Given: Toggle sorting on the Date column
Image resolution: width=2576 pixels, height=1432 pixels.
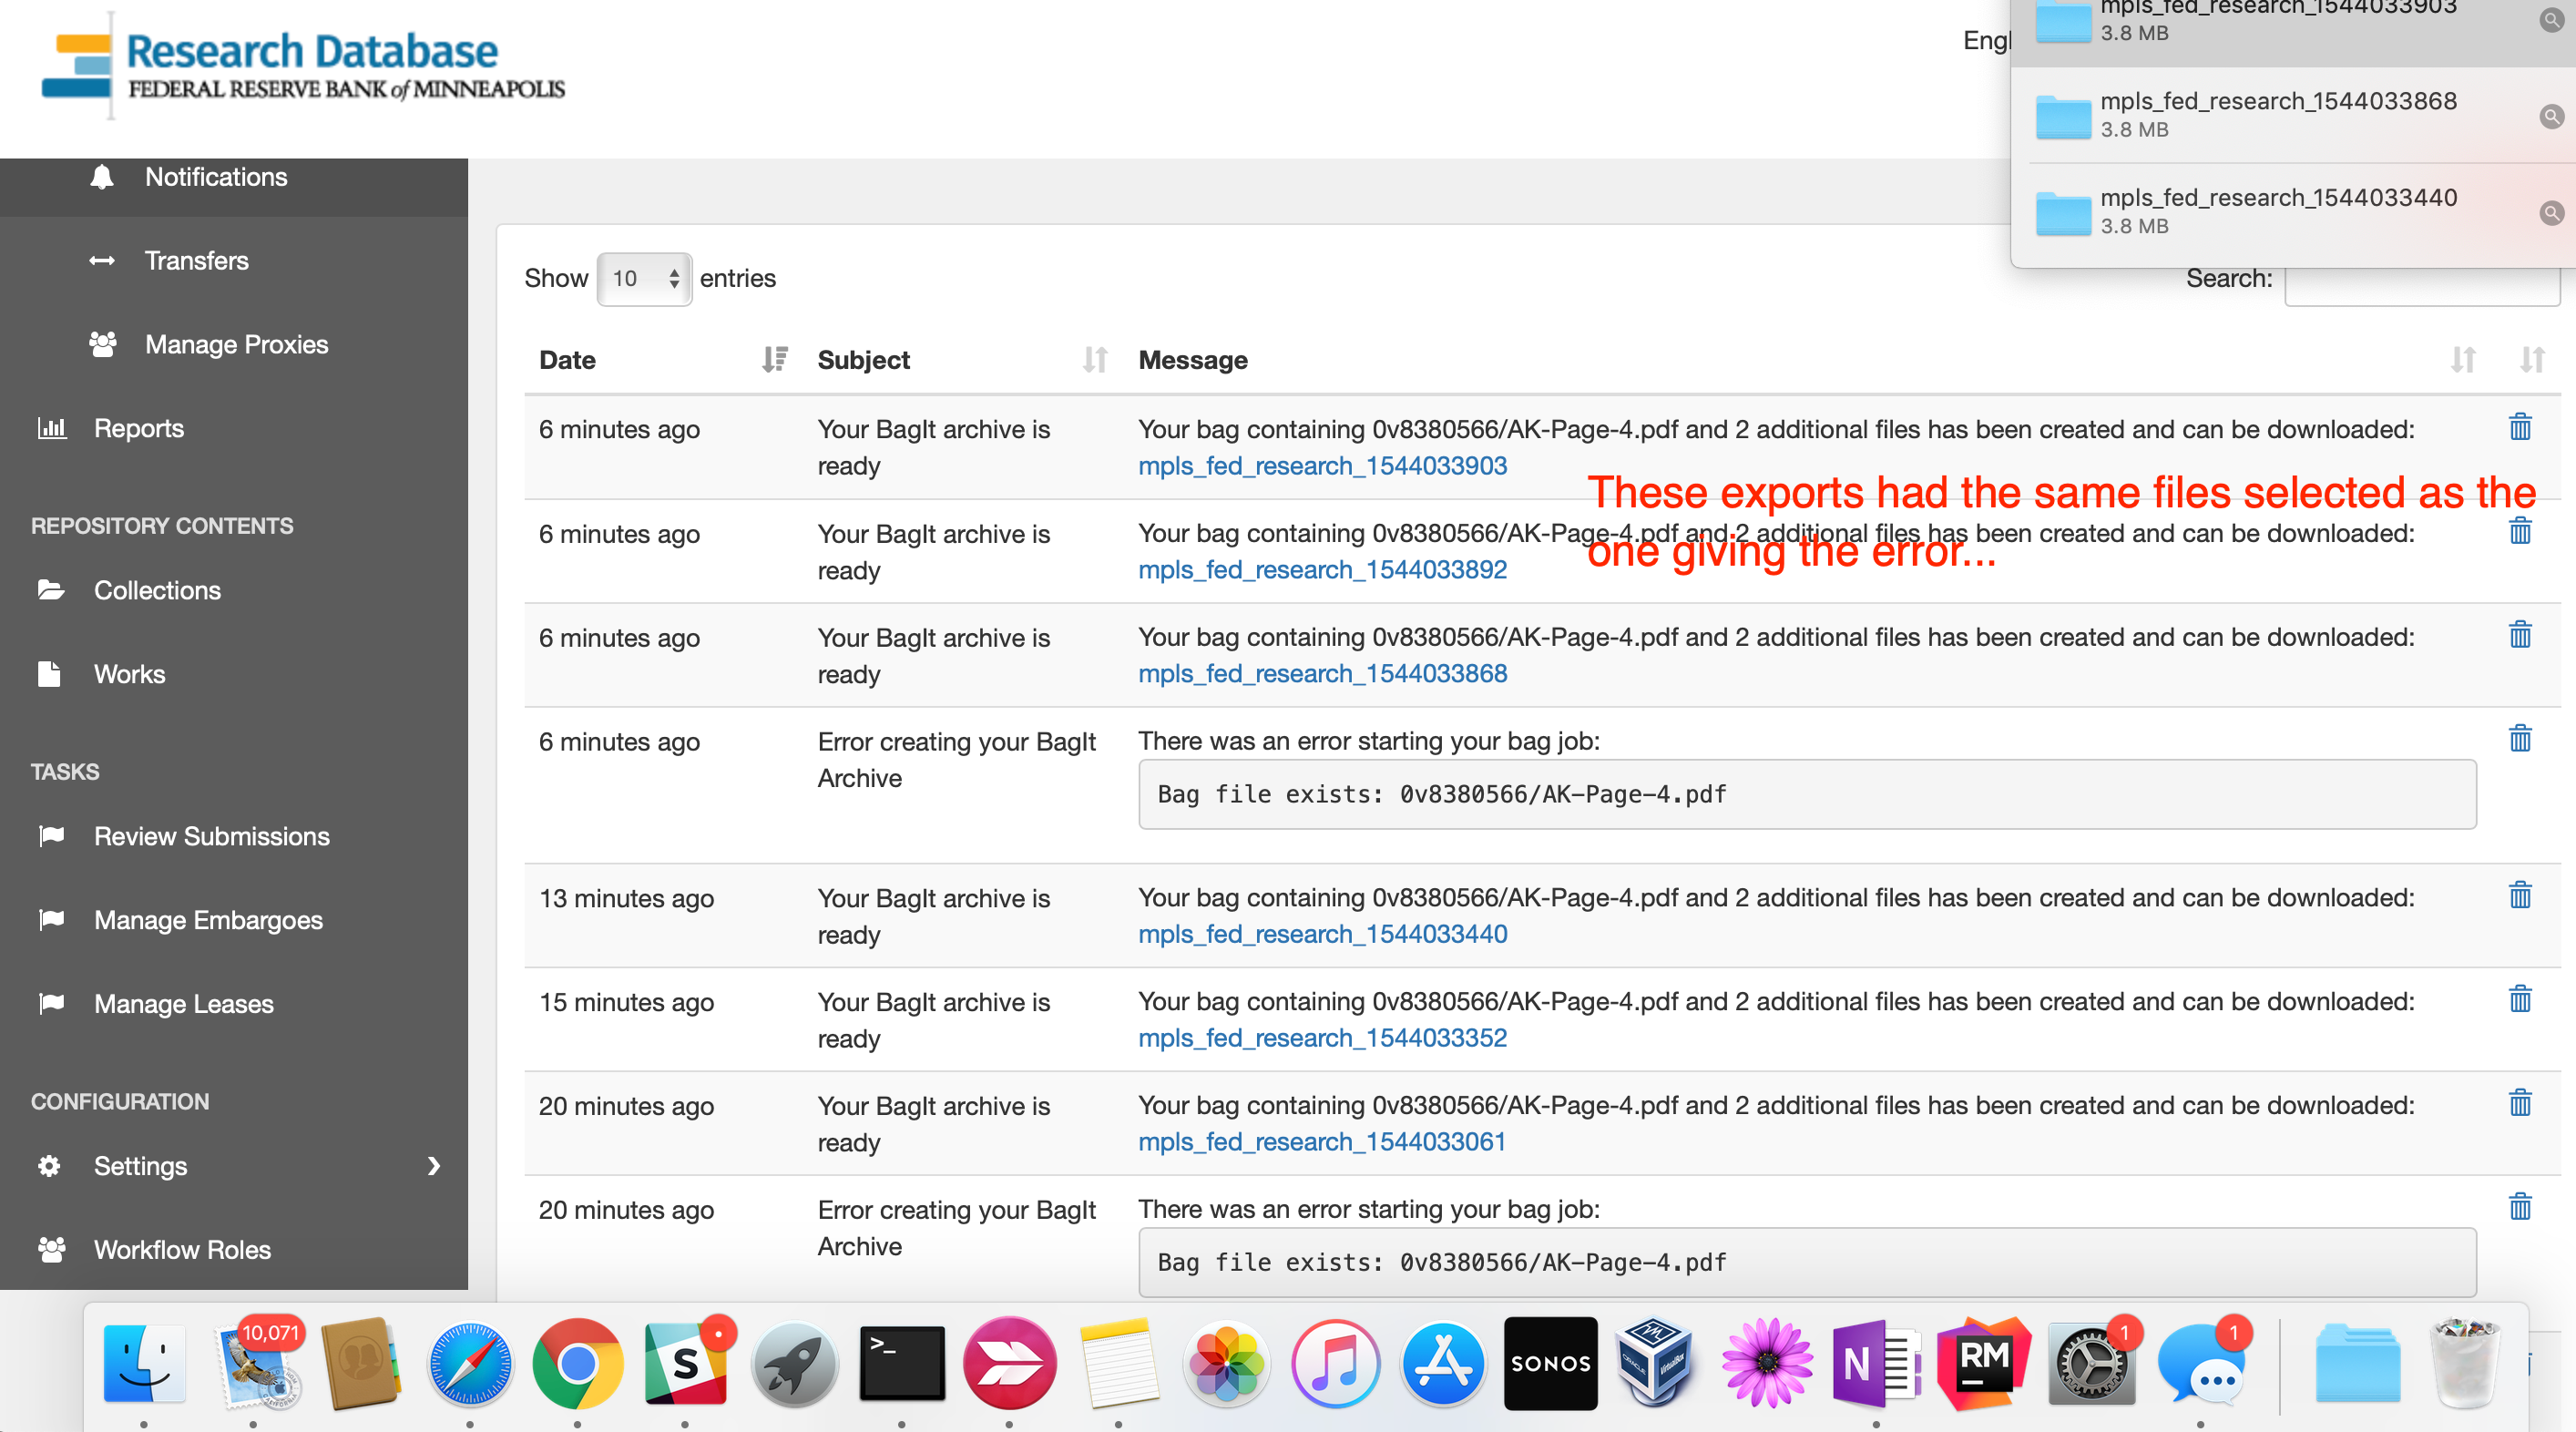Looking at the screenshot, I should click(x=775, y=359).
